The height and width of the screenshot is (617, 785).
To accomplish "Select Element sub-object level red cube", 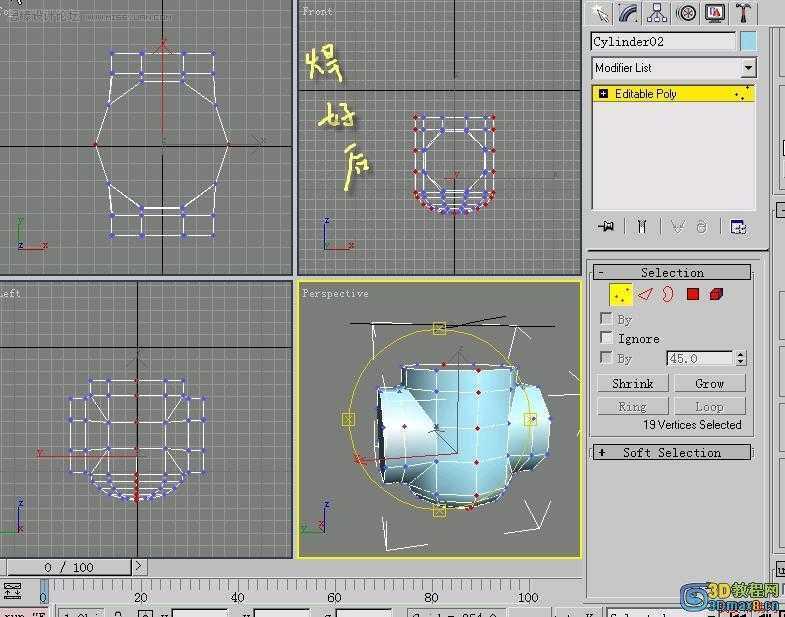I will (x=716, y=294).
